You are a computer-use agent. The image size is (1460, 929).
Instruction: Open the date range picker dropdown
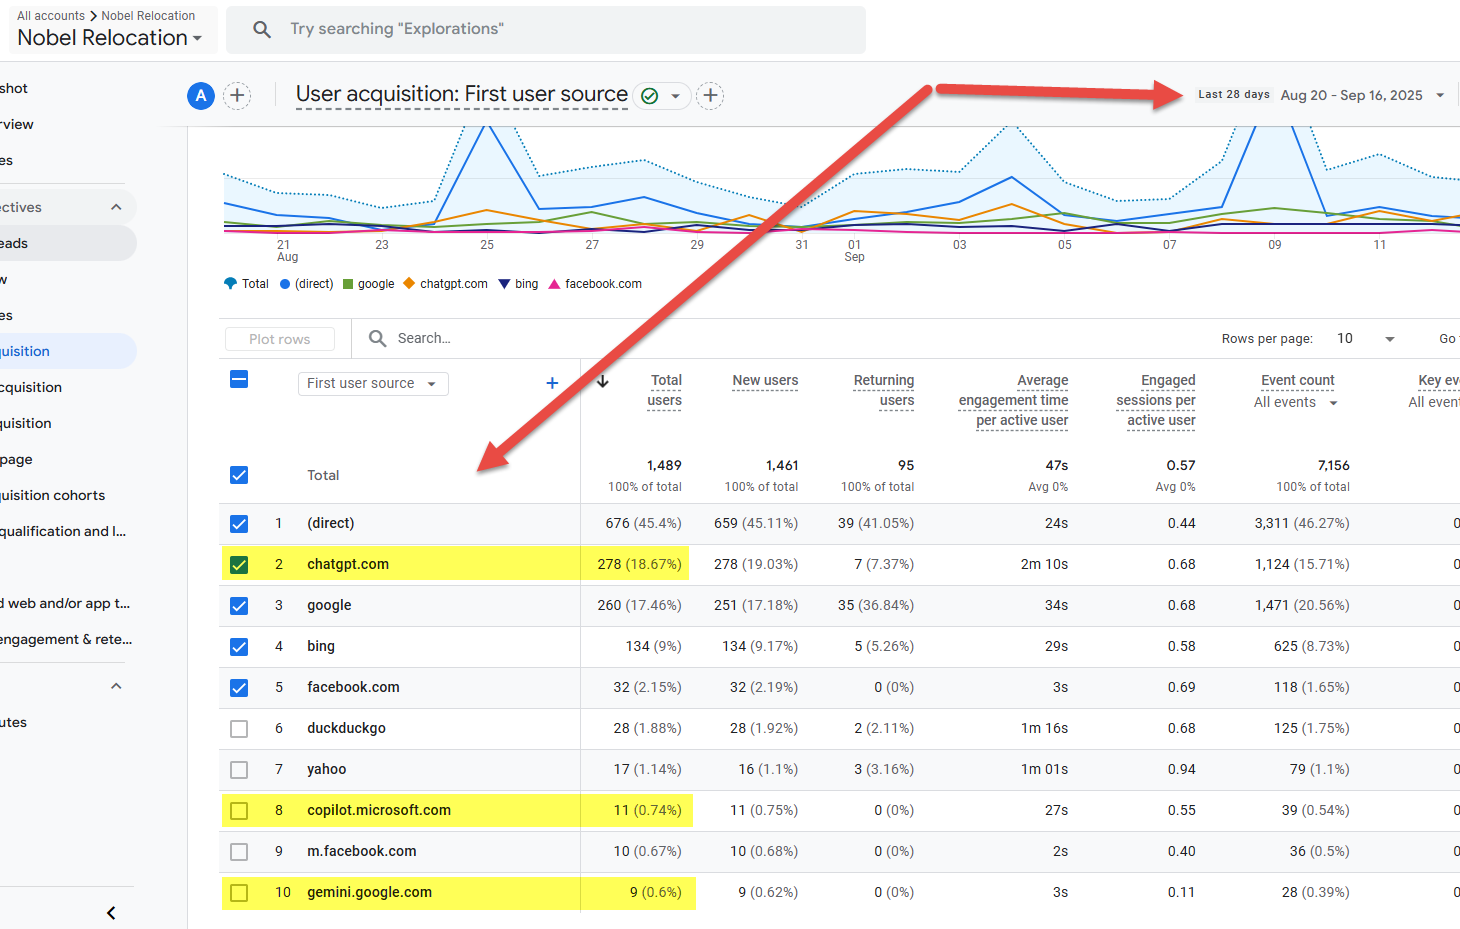(1440, 96)
